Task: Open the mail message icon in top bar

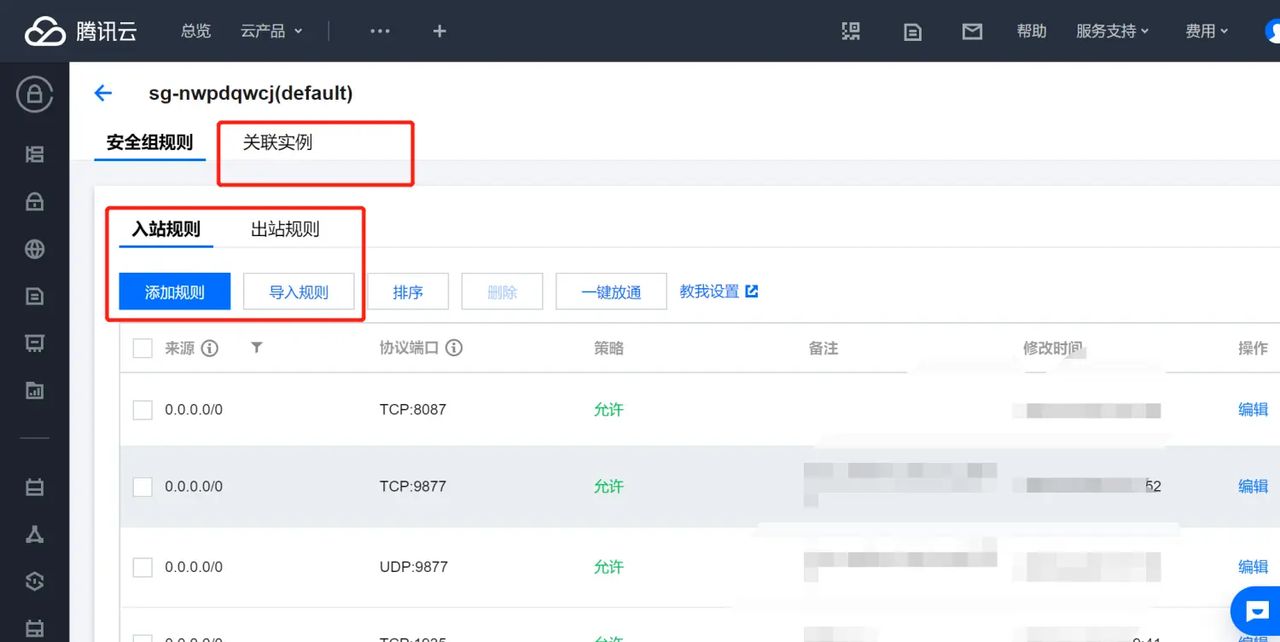Action: (971, 31)
